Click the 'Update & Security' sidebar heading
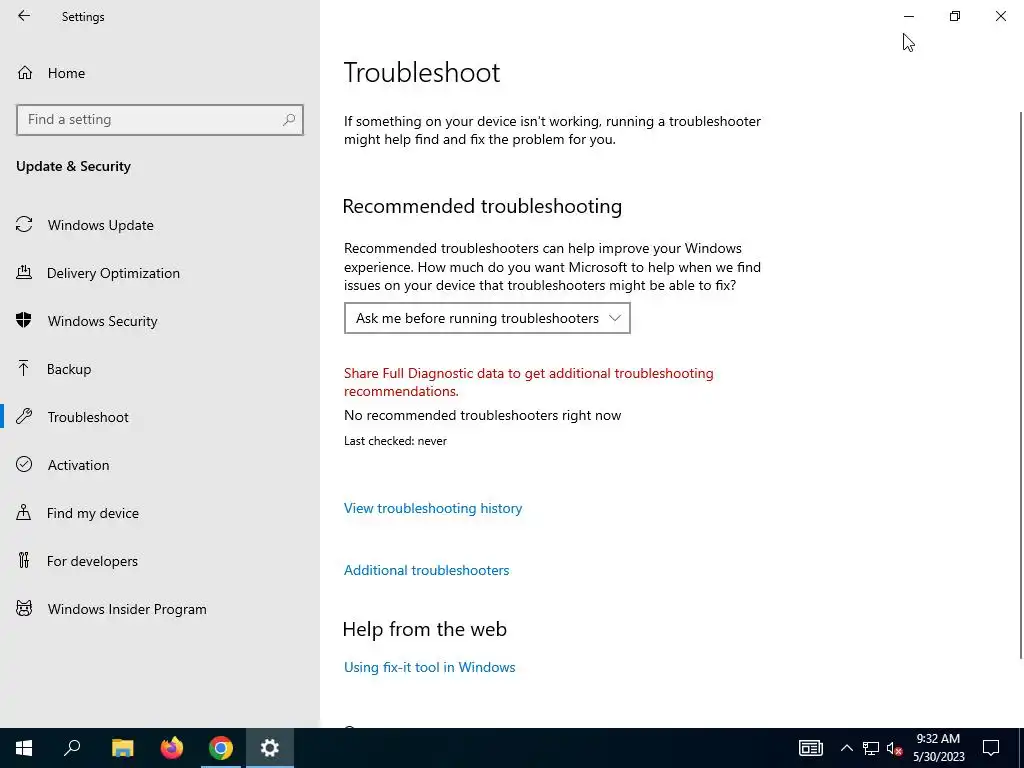This screenshot has width=1024, height=768. coord(73,167)
